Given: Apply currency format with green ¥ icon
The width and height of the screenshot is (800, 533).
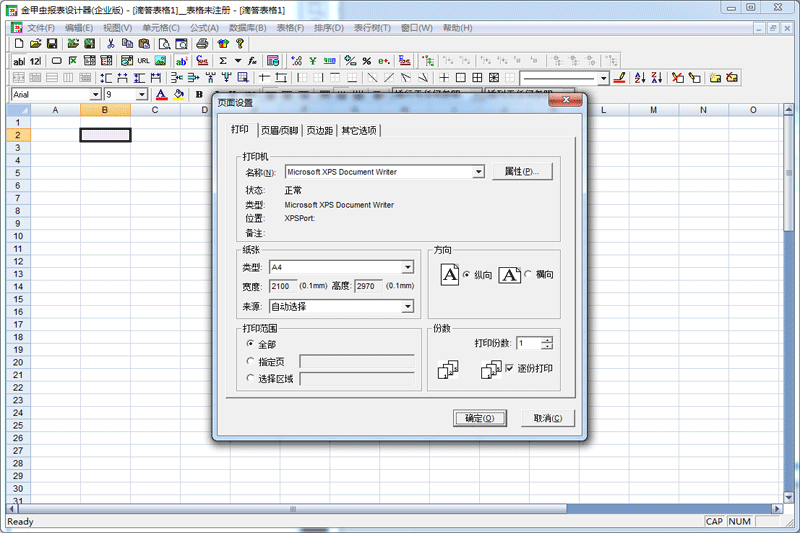Looking at the screenshot, I should 312,61.
